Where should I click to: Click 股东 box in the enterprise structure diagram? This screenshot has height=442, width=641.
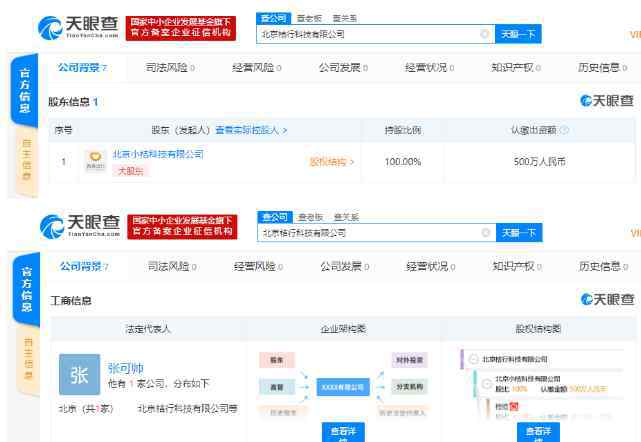[277, 360]
